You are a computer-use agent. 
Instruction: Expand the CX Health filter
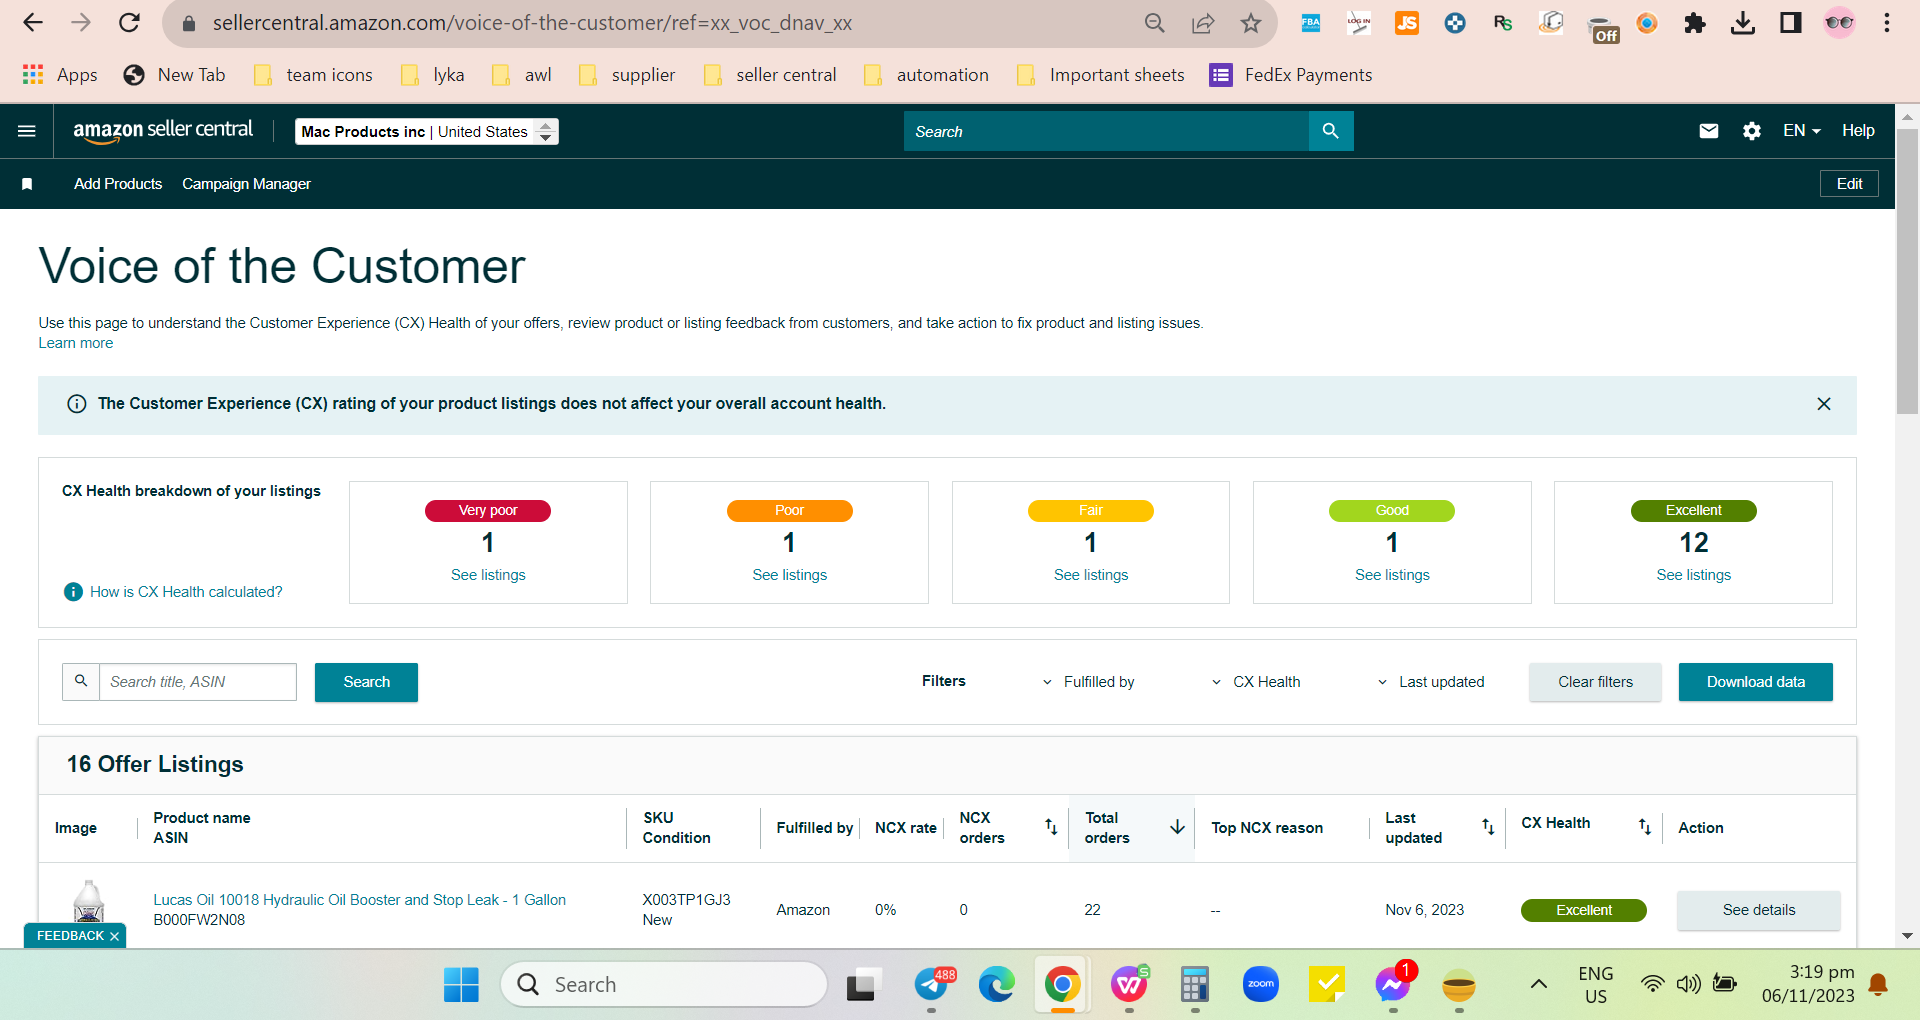coord(1256,682)
